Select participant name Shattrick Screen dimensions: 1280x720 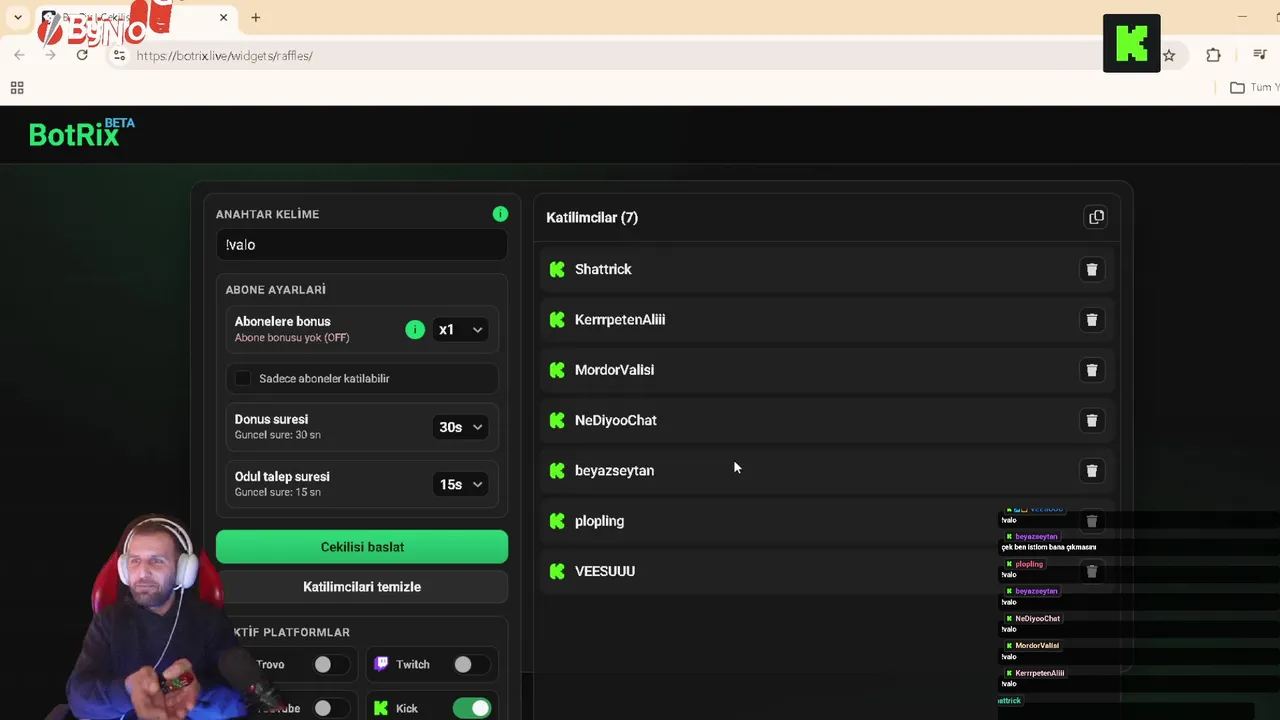tap(603, 269)
